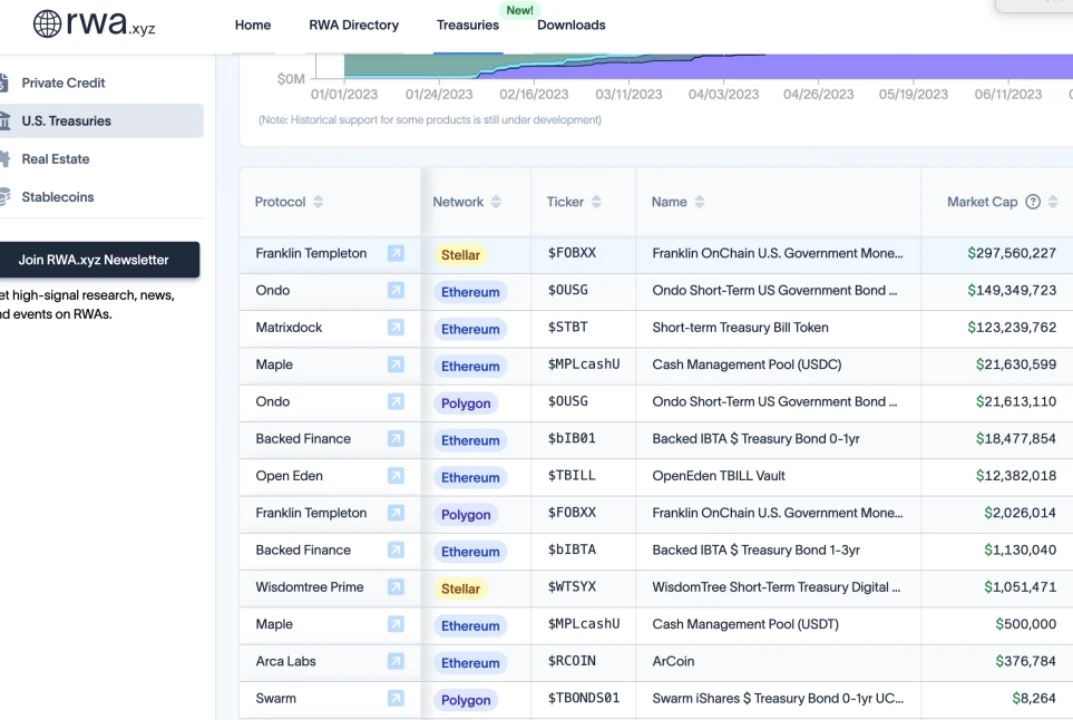Screen dimensions: 1073x720
Task: Open the Matrixdock external link icon
Action: 396,328
